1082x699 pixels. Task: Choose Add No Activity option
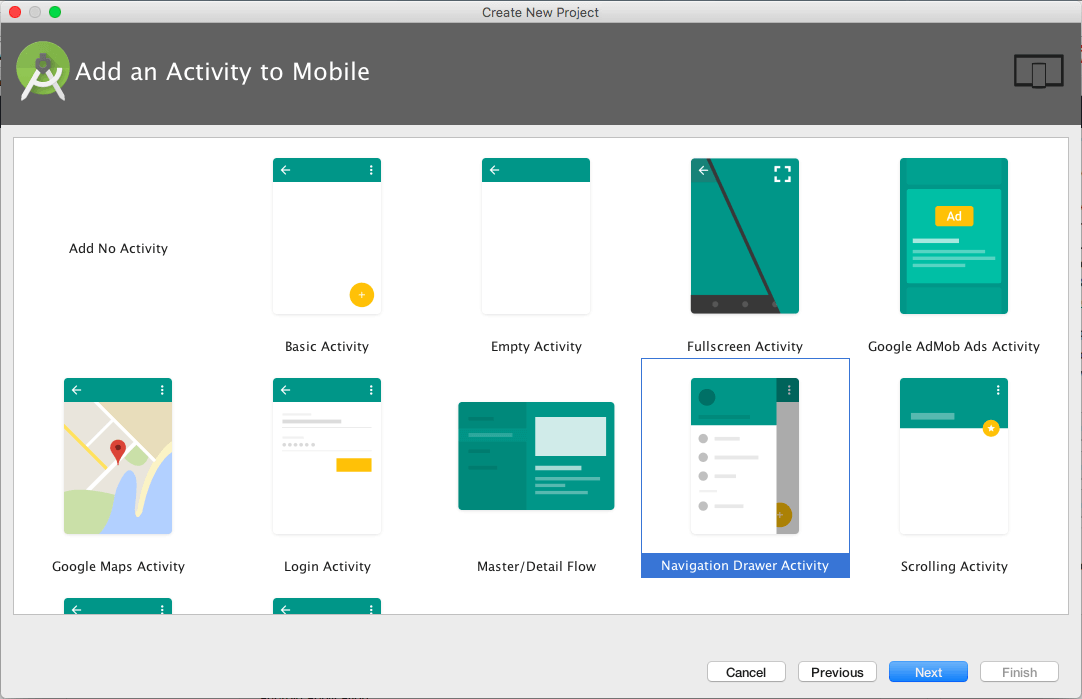[x=118, y=248]
